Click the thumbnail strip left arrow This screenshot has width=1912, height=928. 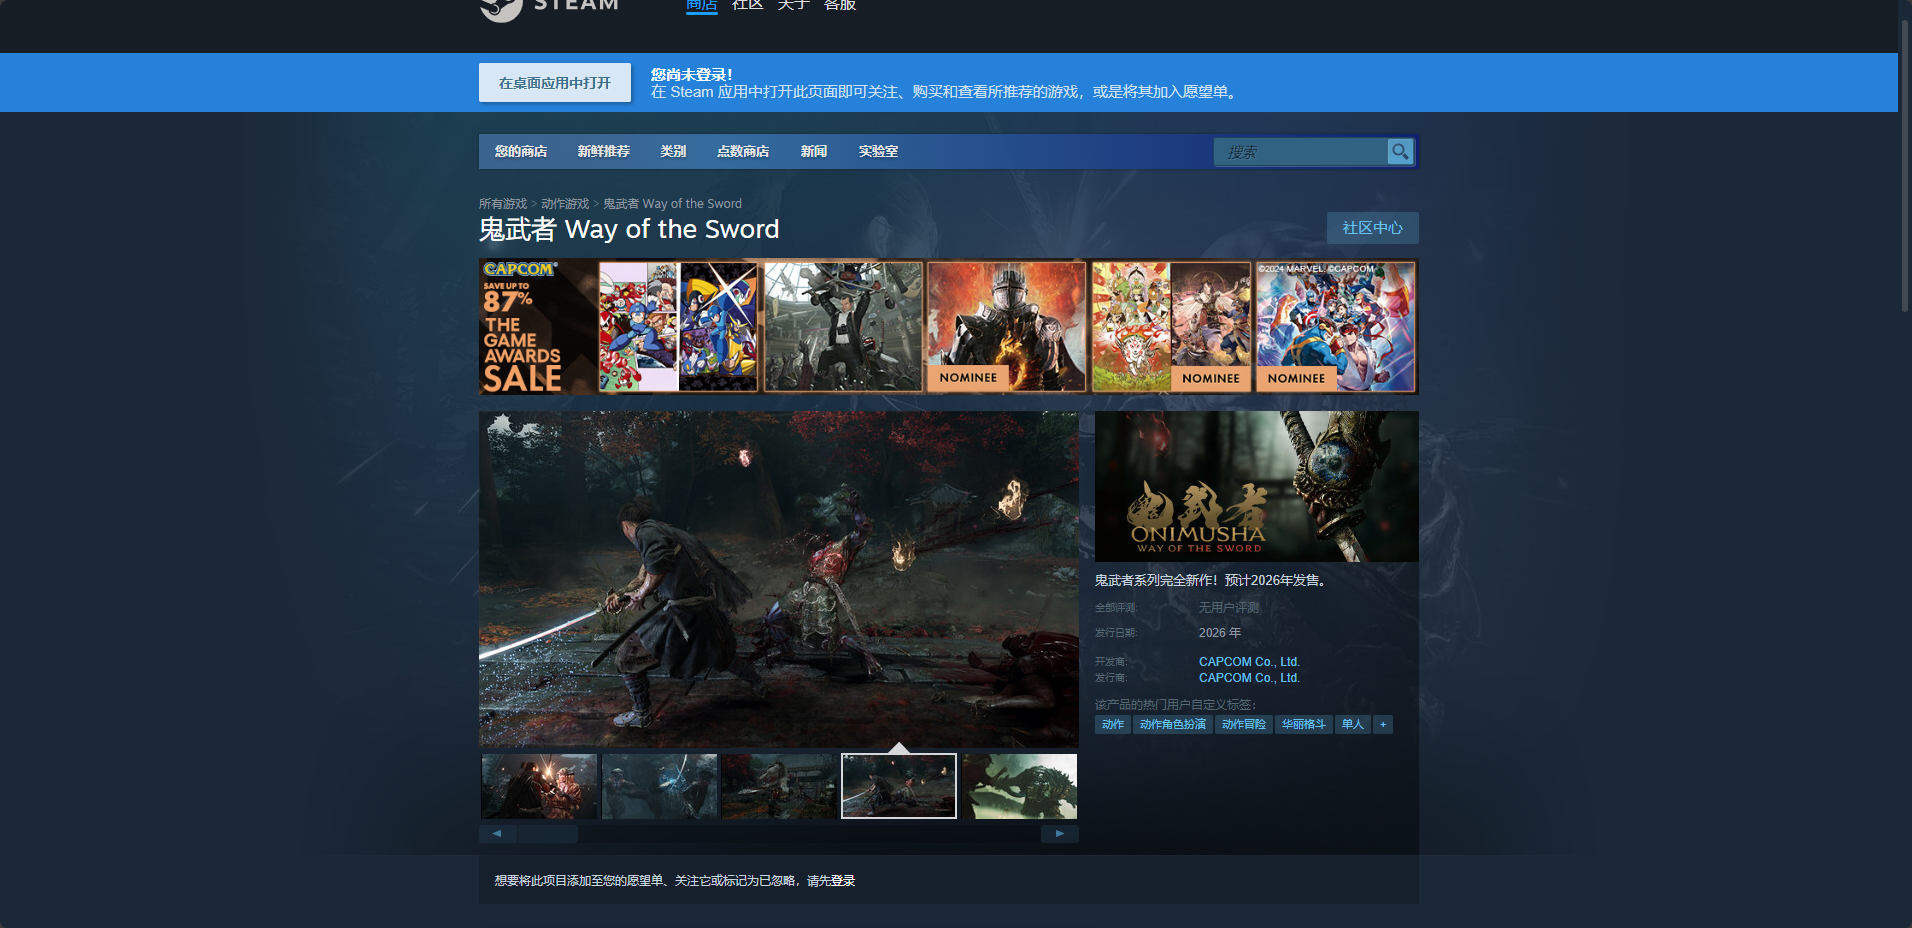[x=497, y=833]
